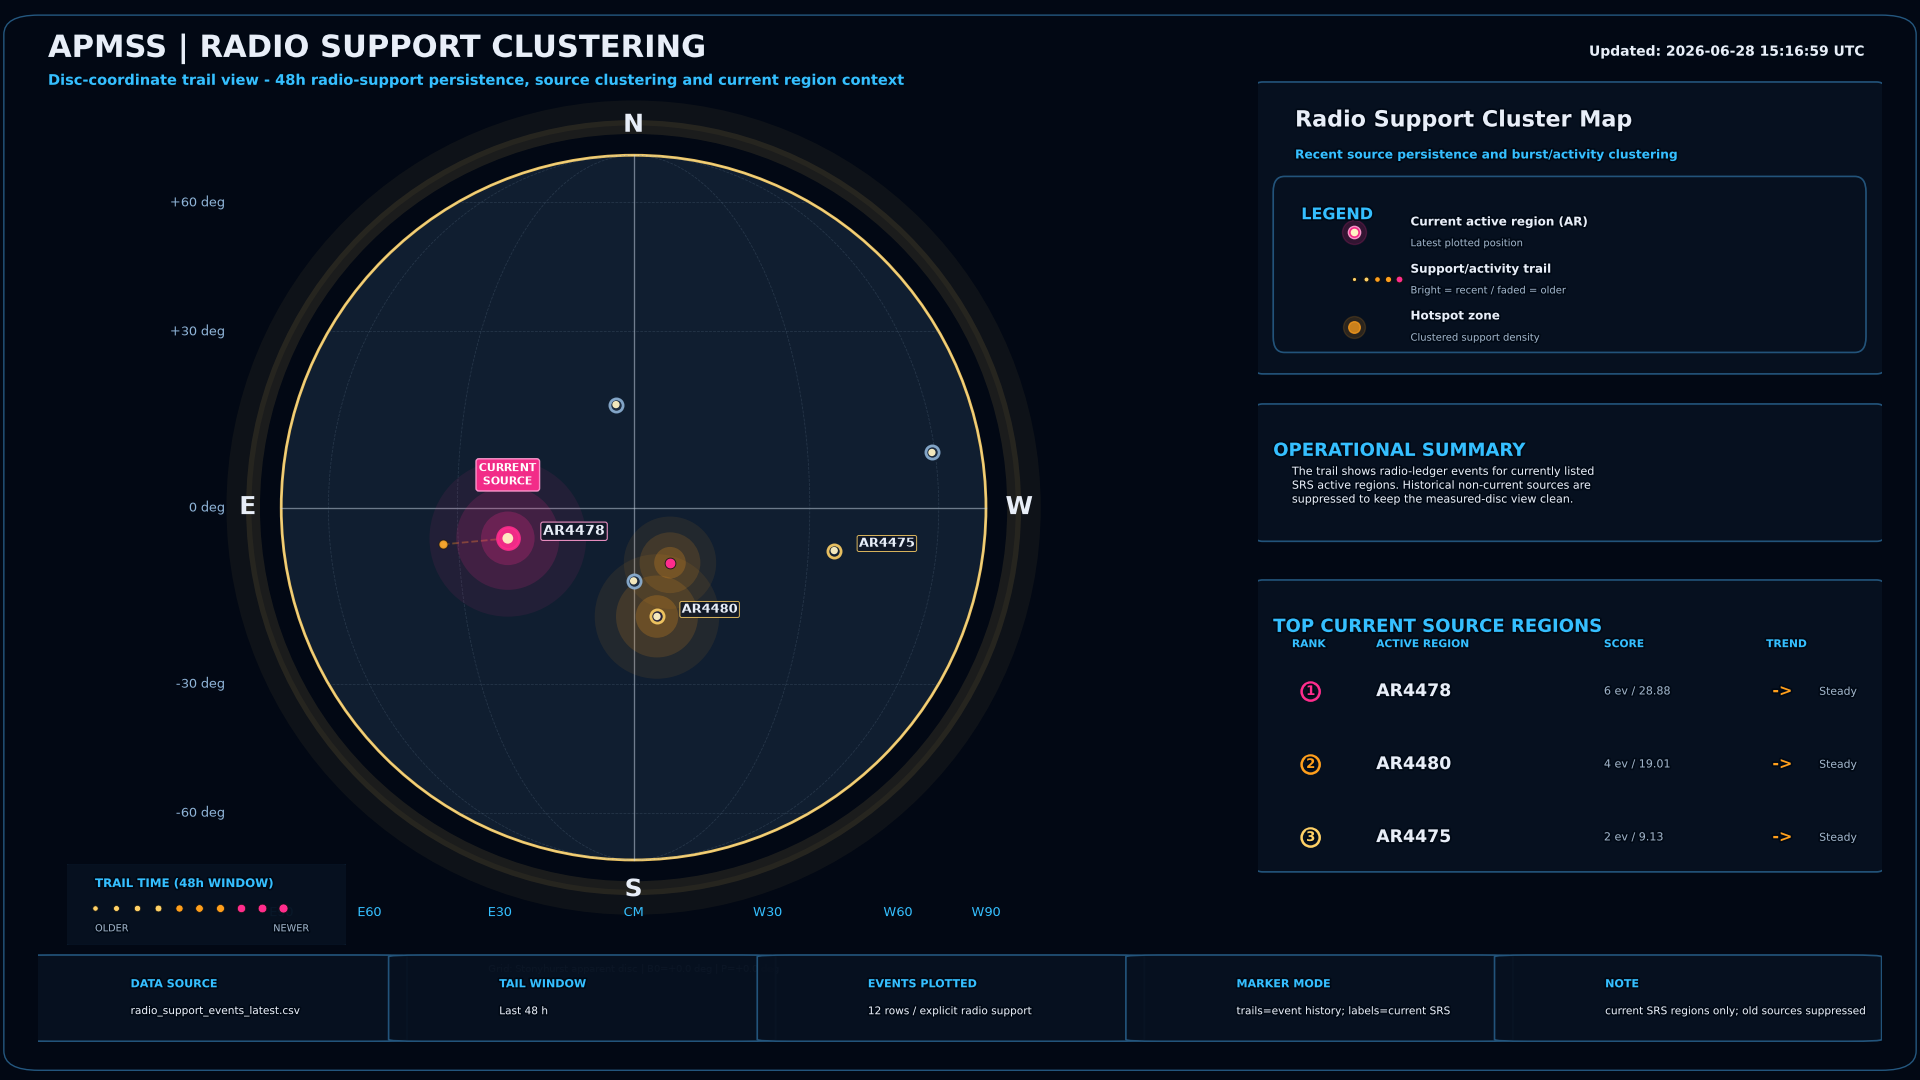Click rank 1 badge for AR4478
Screen dimensions: 1920x1080
pos(1310,691)
